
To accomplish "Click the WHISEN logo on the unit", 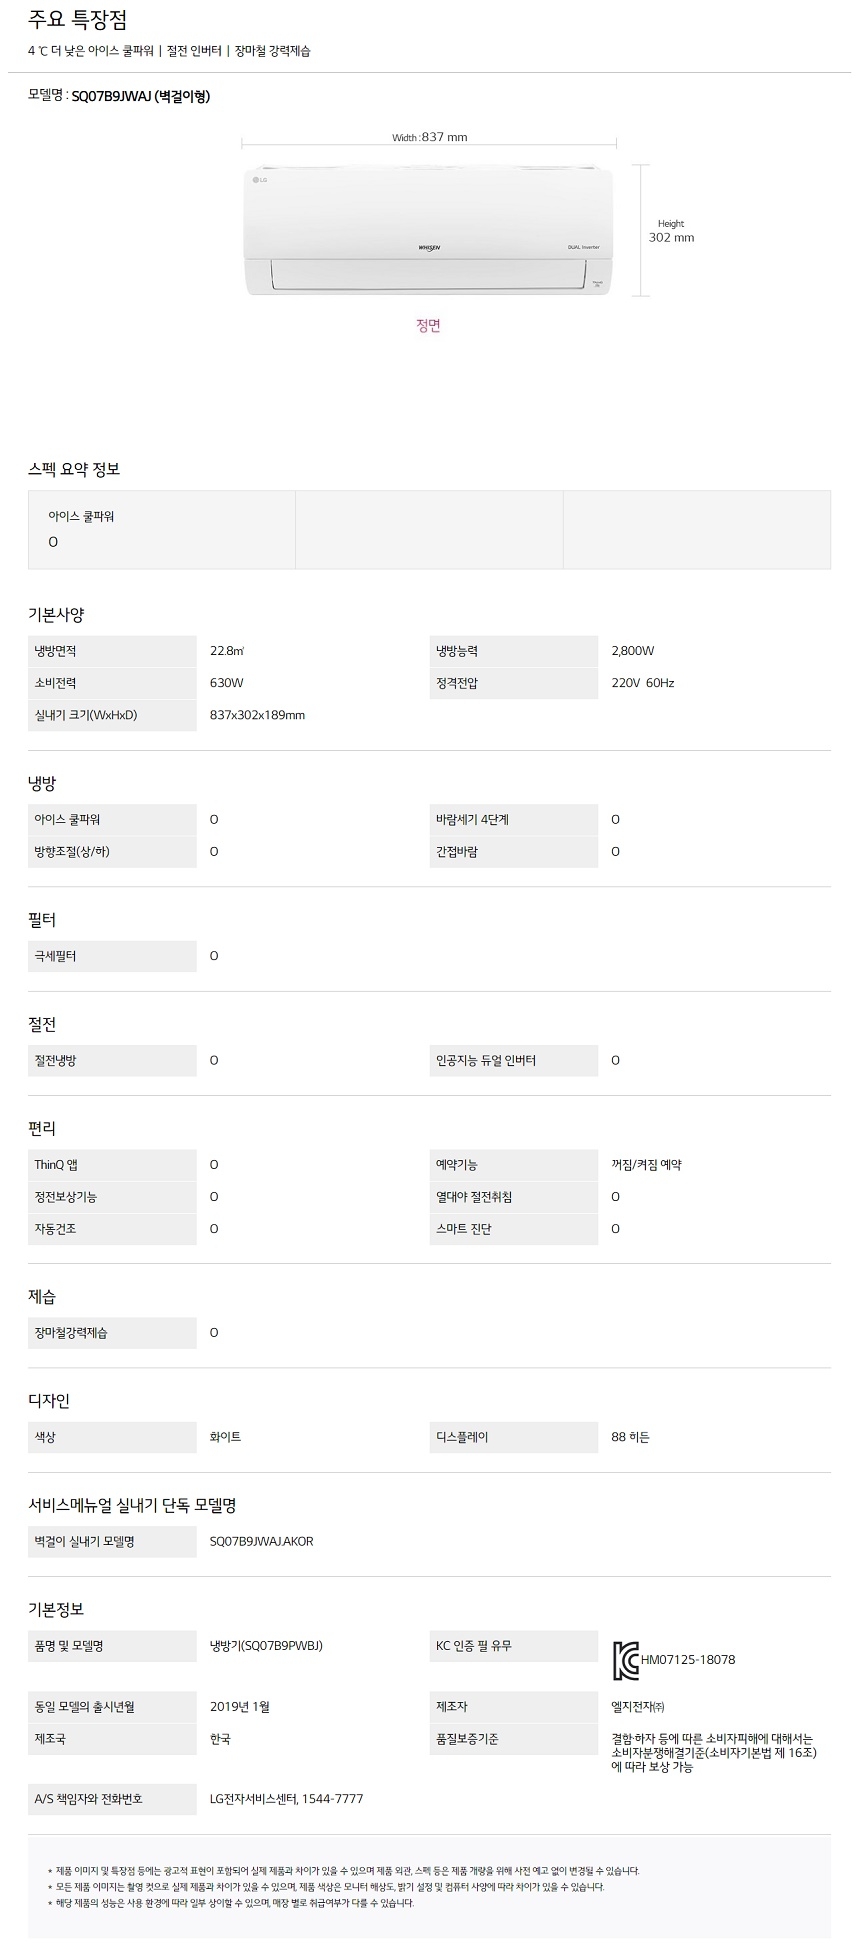I will pos(430,245).
